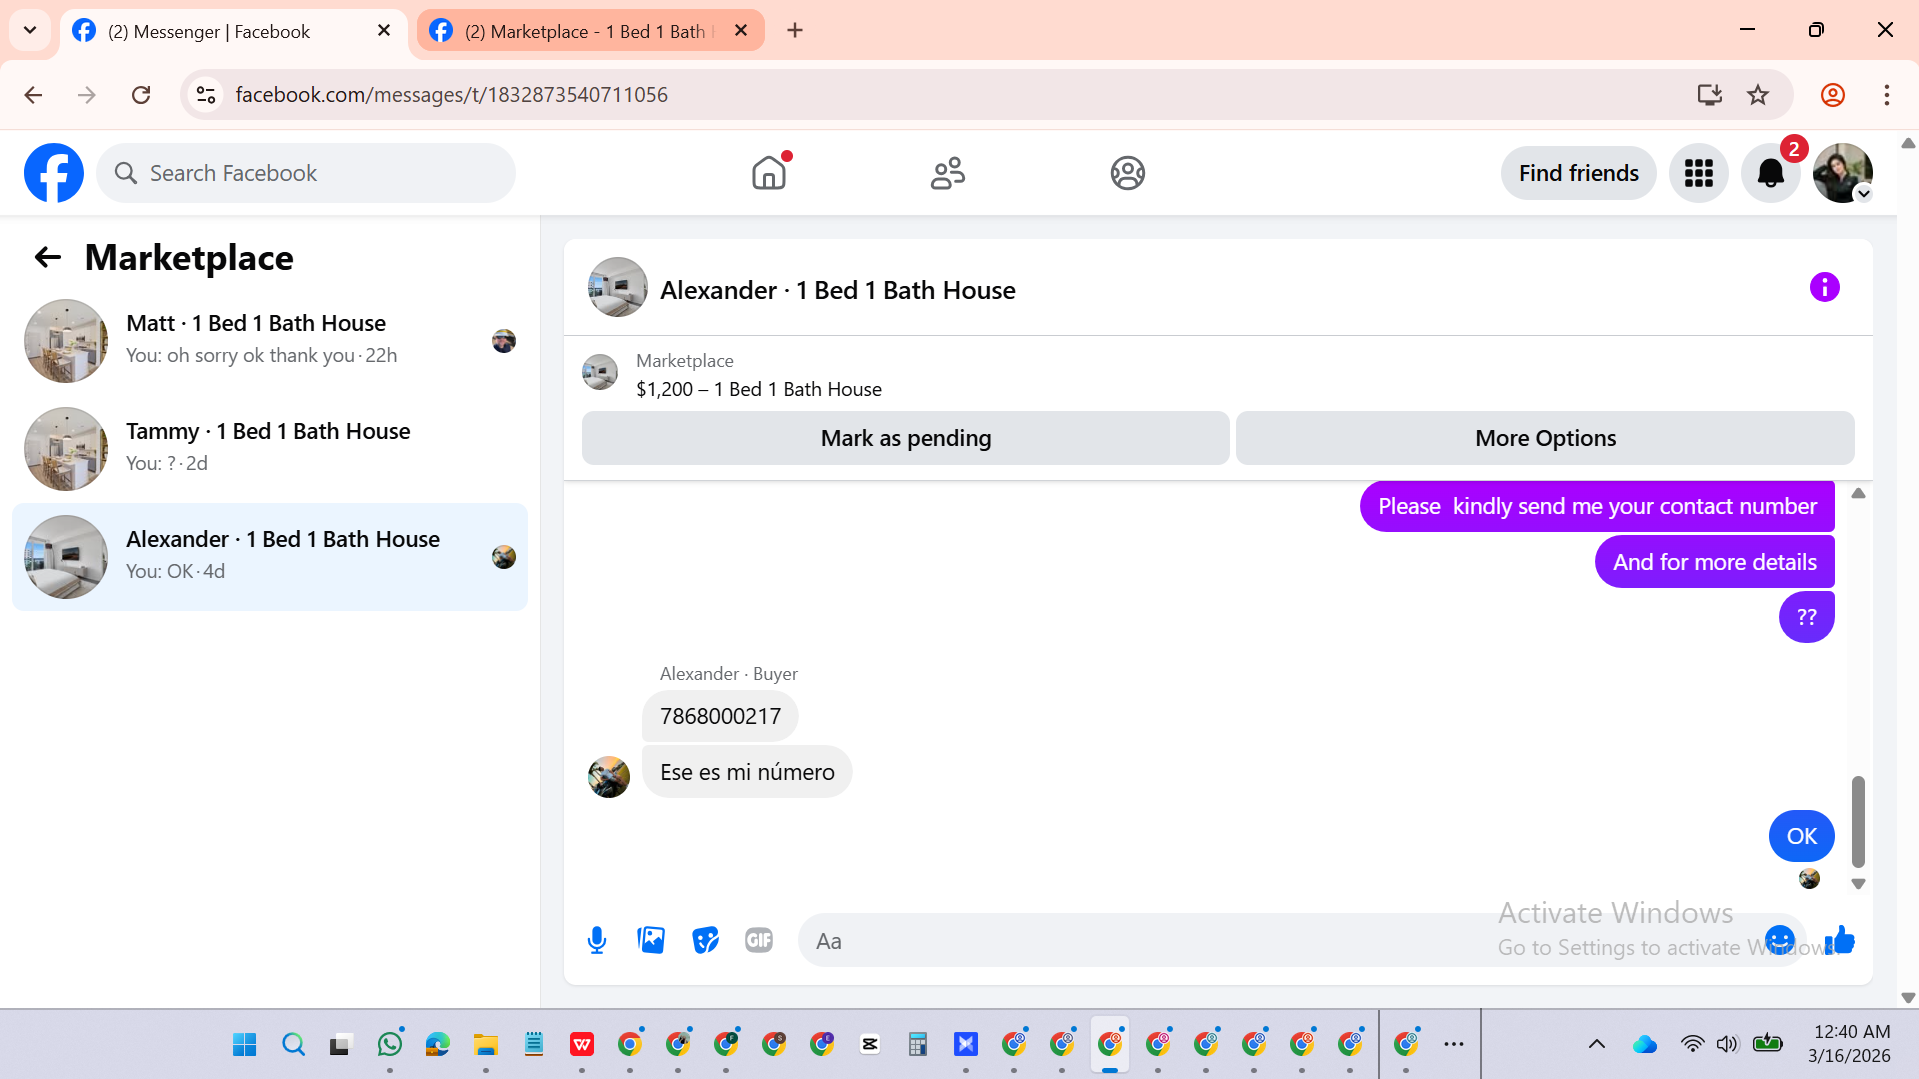1919x1079 pixels.
Task: Click the OK sent message bubble
Action: coord(1801,836)
